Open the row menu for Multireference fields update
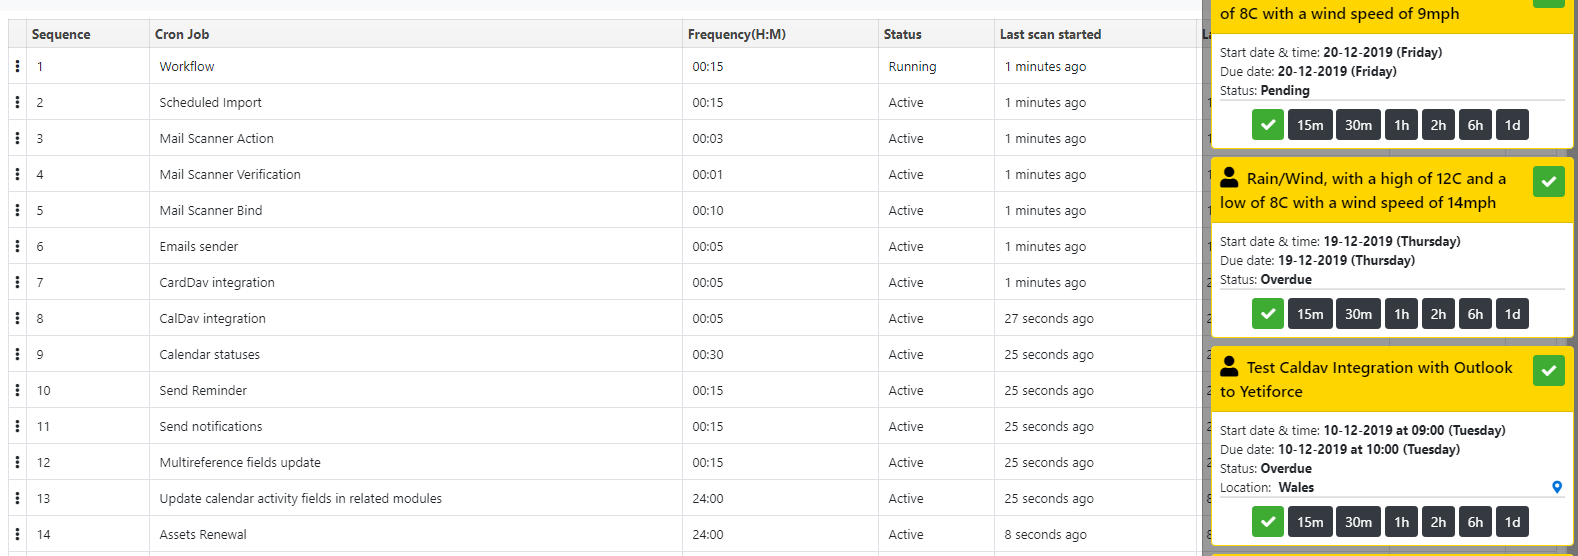This screenshot has height=556, width=1578. tap(17, 462)
